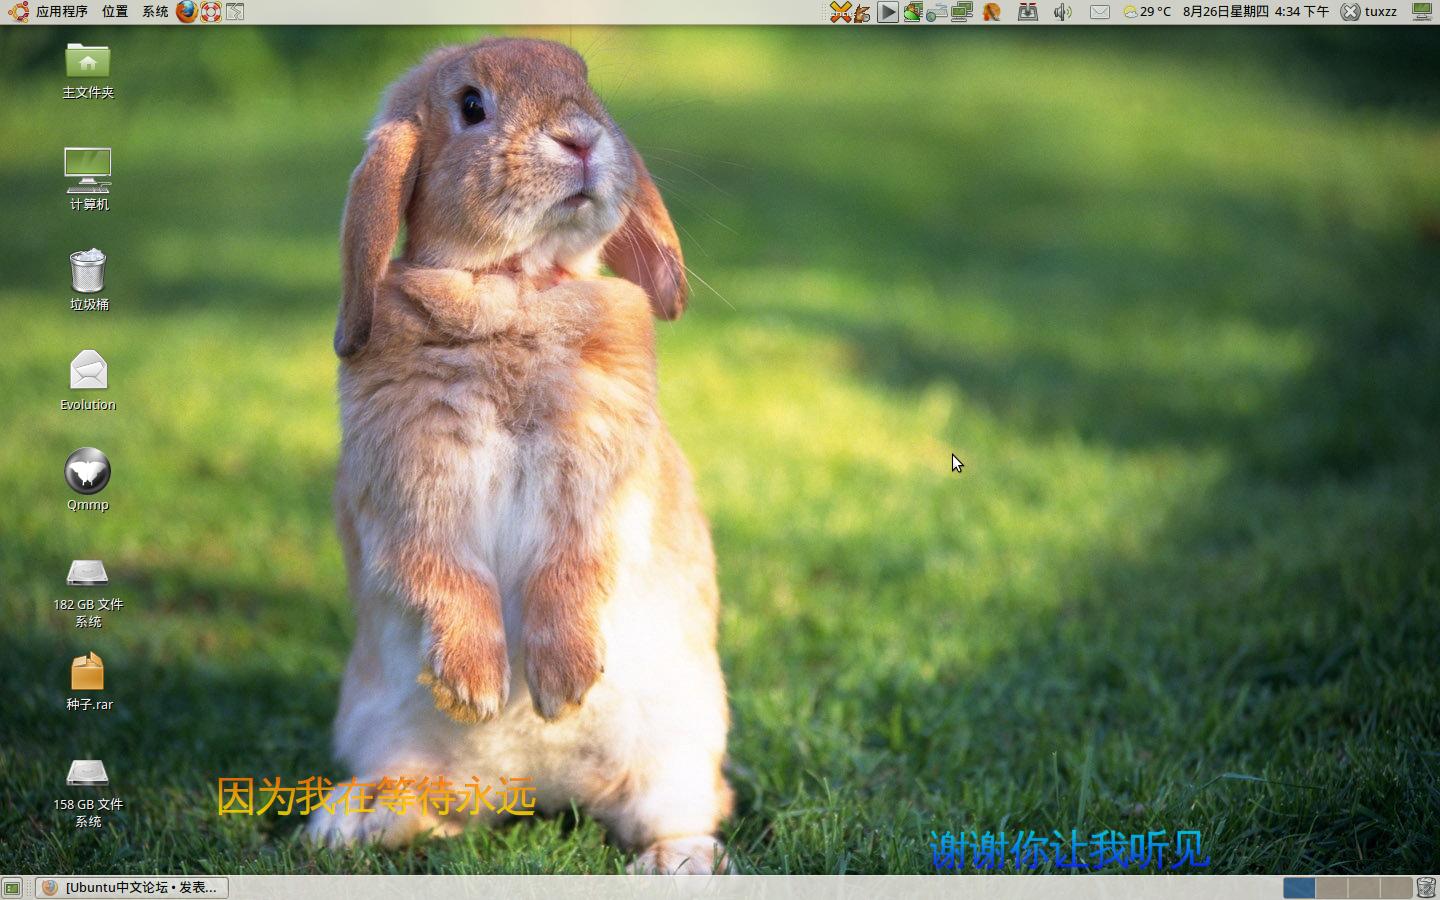
Task: Select the 种子.rar archive file
Action: coord(88,682)
